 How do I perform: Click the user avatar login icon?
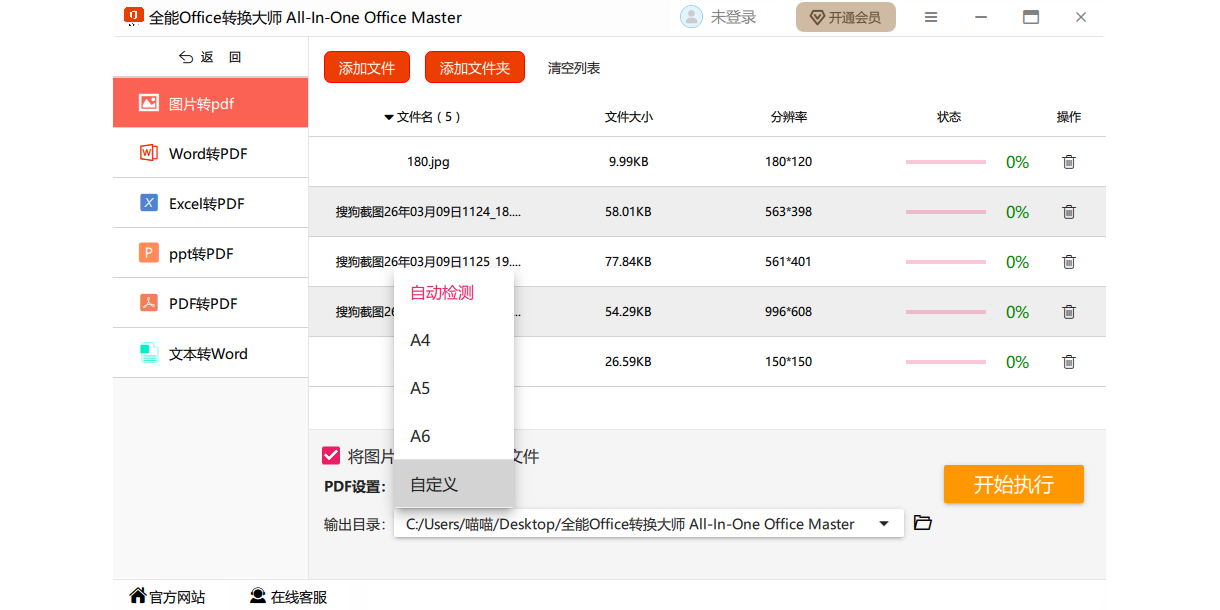[691, 17]
